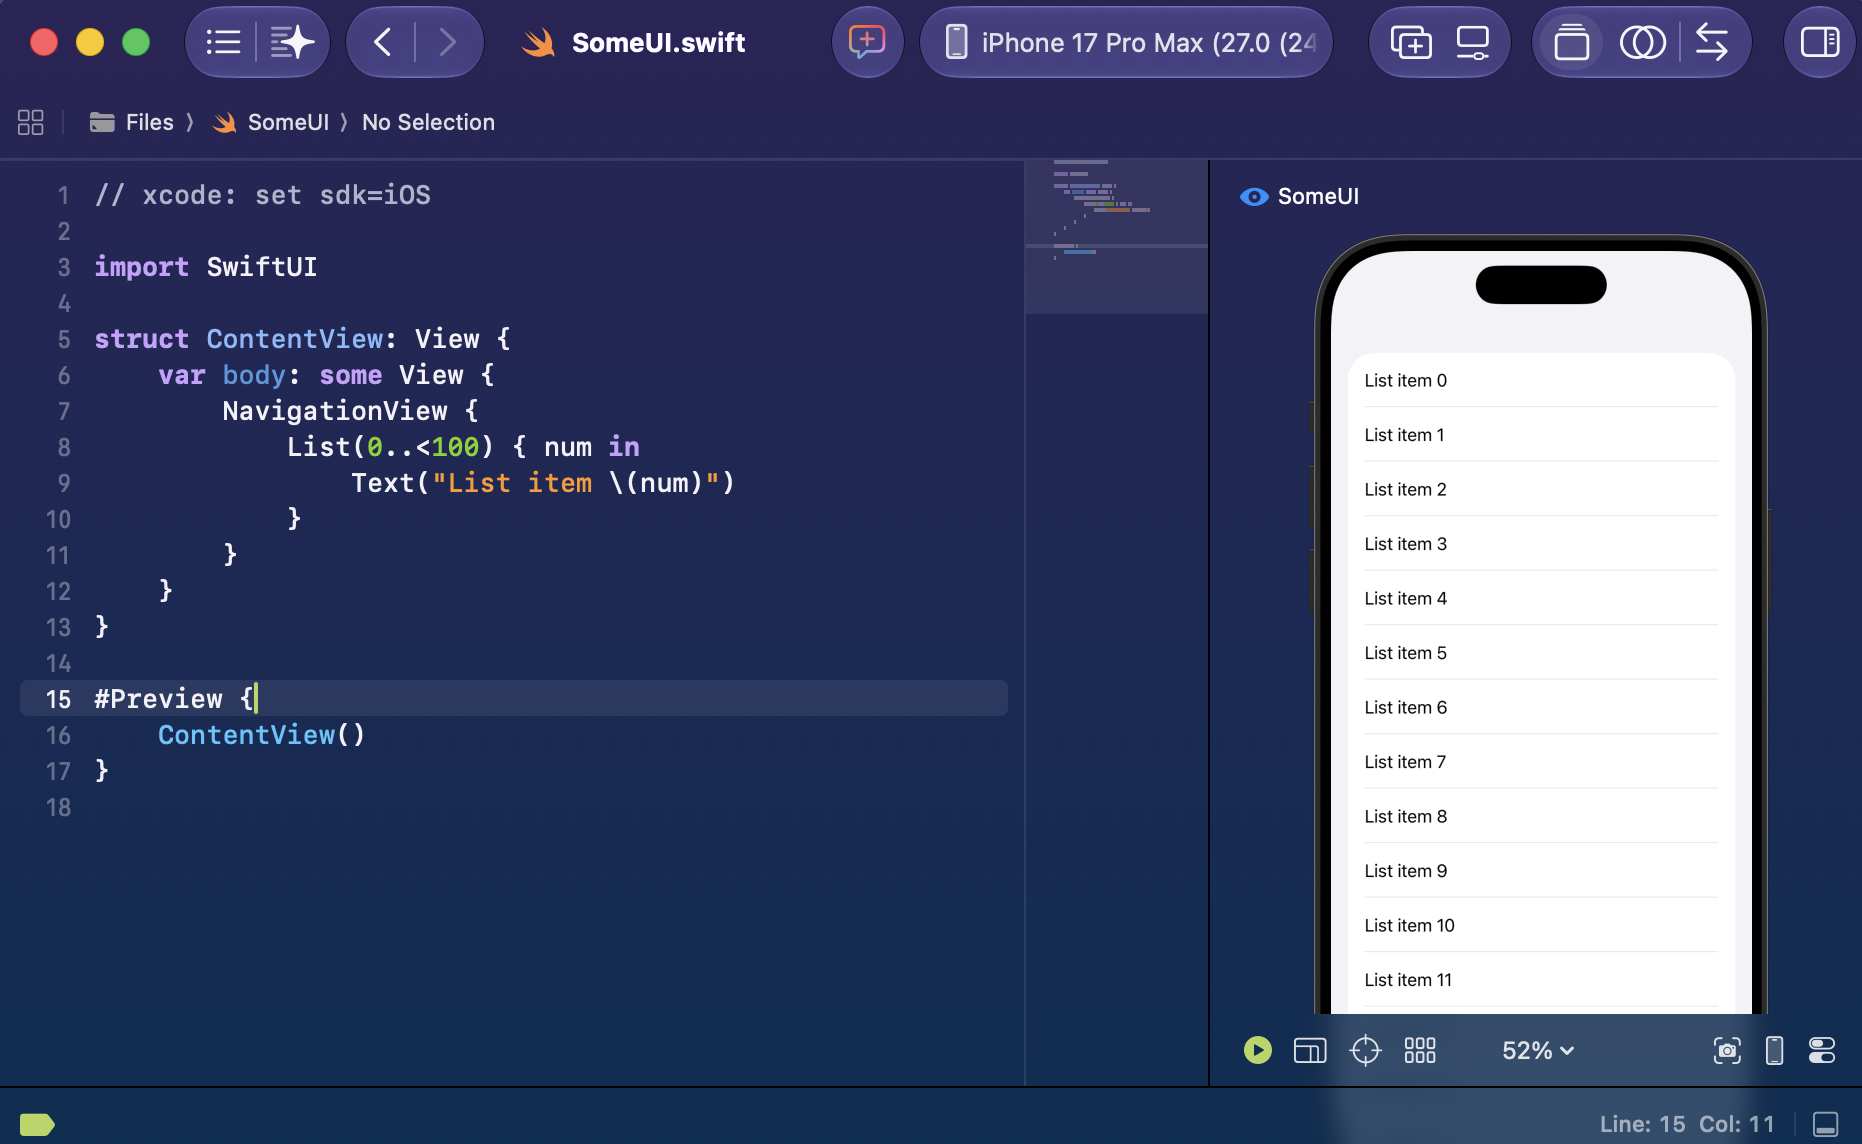Select List item 9 in preview

tap(1541, 871)
